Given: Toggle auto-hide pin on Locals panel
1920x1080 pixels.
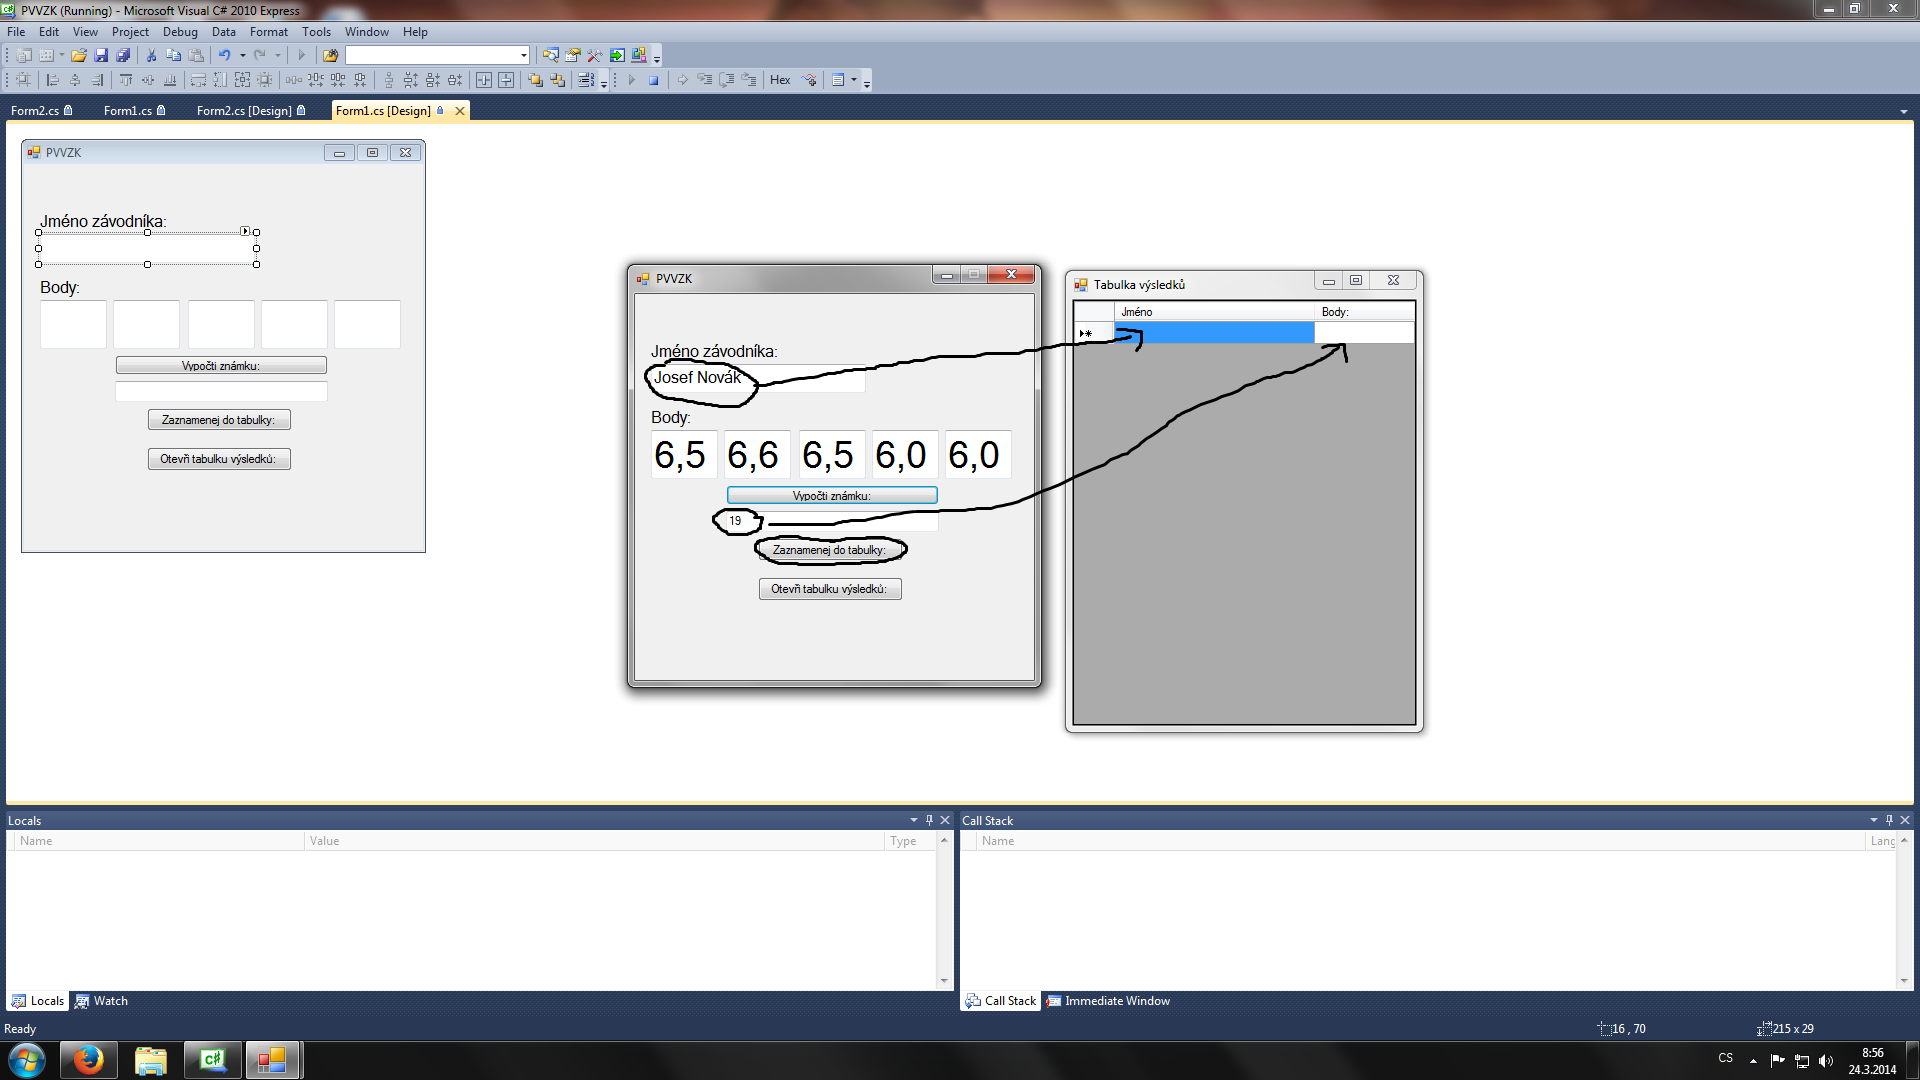Looking at the screenshot, I should click(929, 820).
